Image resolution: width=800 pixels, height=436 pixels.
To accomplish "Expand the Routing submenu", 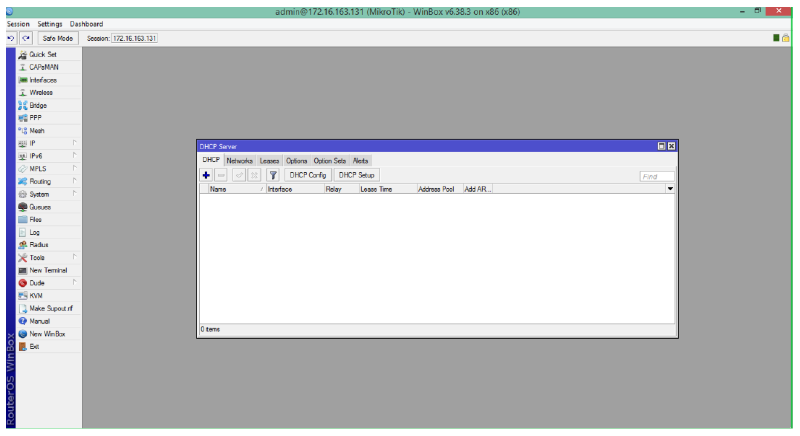I will [48, 182].
